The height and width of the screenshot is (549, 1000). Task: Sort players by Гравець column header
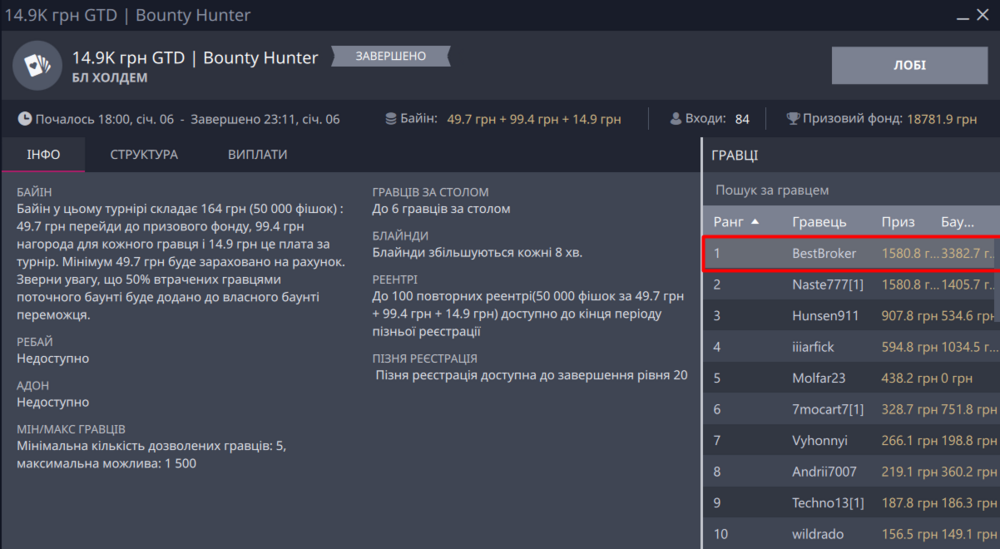pos(819,221)
